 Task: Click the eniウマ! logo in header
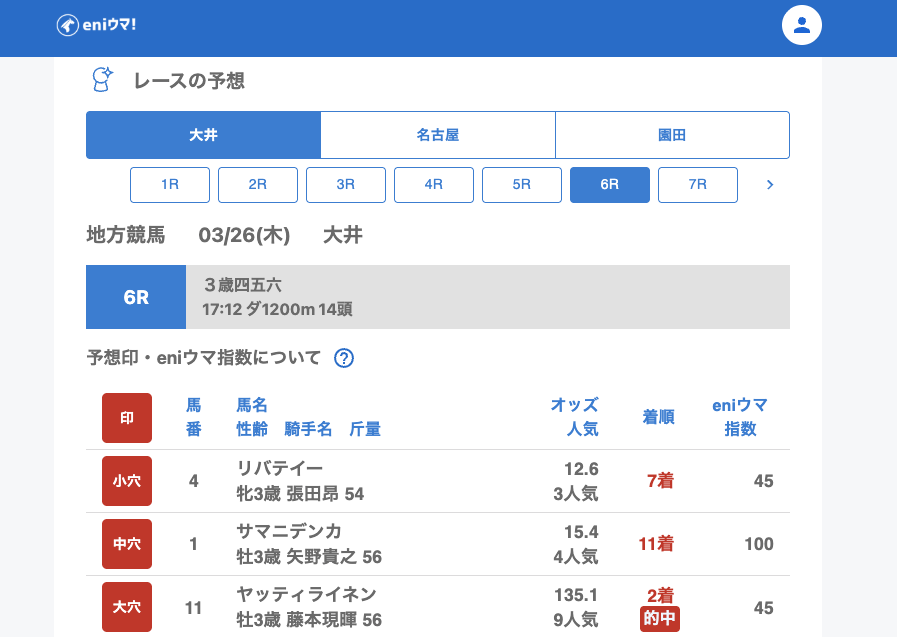point(96,25)
